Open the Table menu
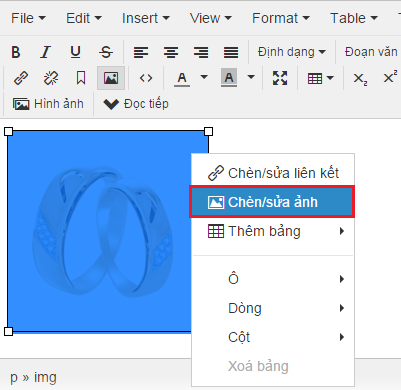The image size is (401, 390). (354, 18)
